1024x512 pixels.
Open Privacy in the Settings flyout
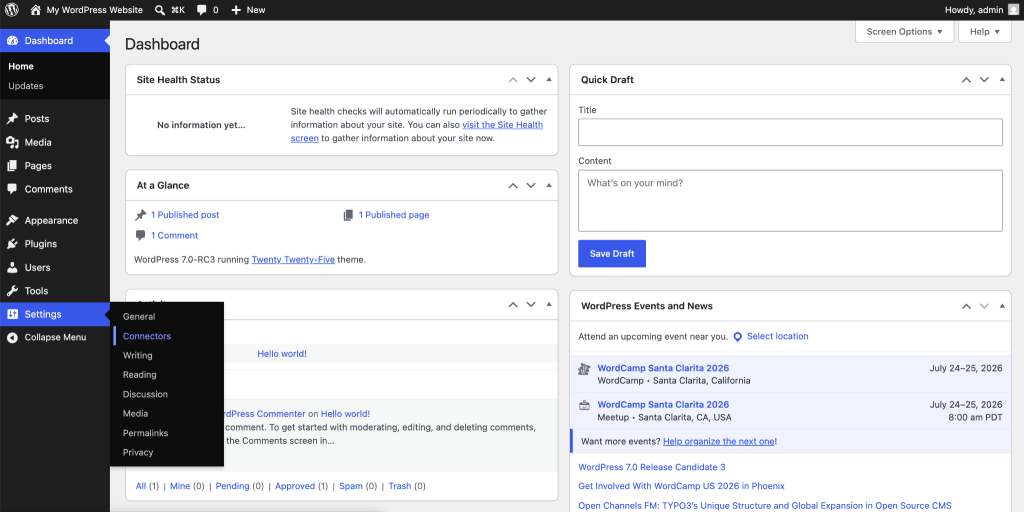click(138, 453)
